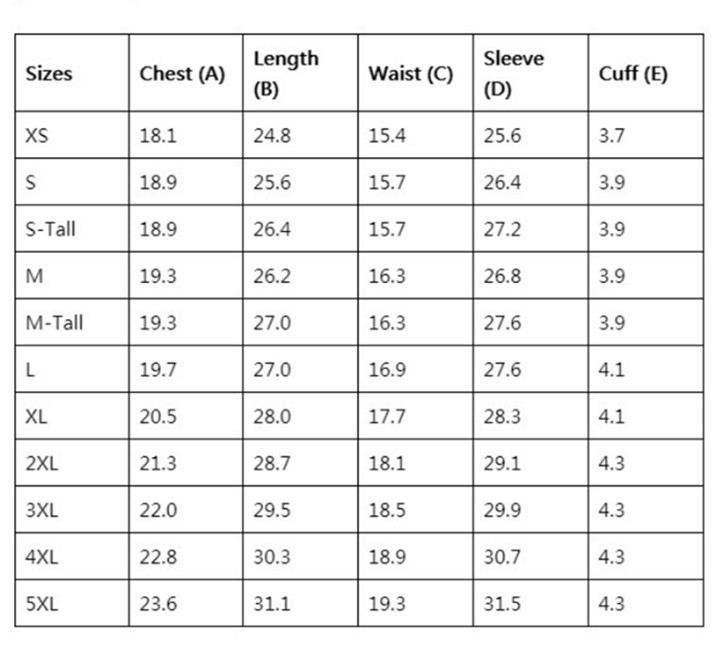Click the Sleeve (D) column header

point(514,74)
